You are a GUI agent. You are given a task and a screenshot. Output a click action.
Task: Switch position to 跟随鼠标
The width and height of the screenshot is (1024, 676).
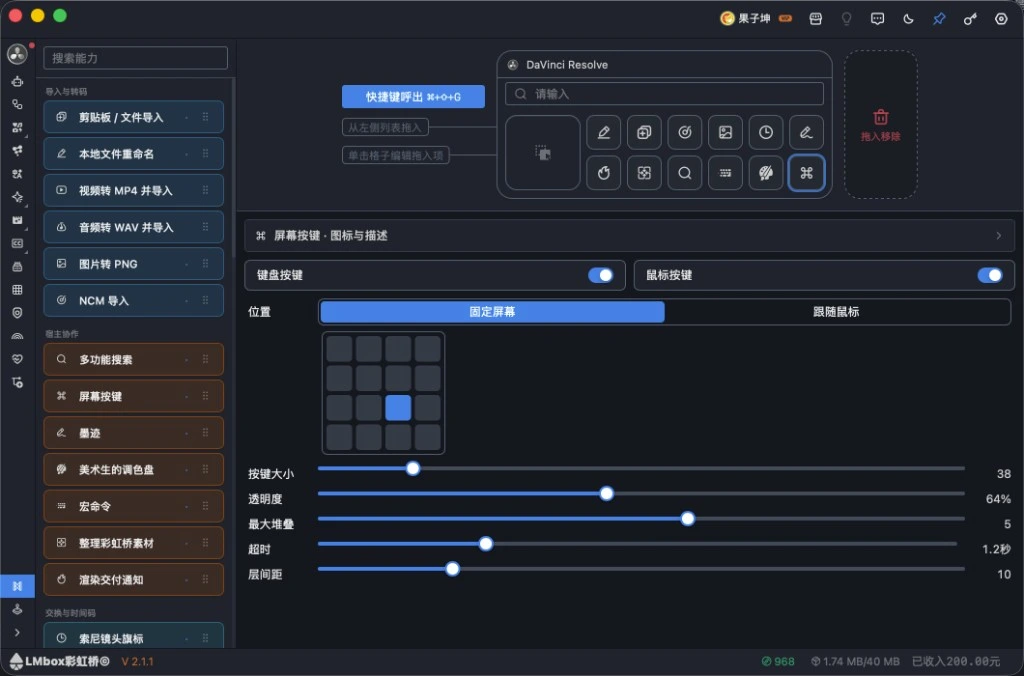click(x=836, y=312)
